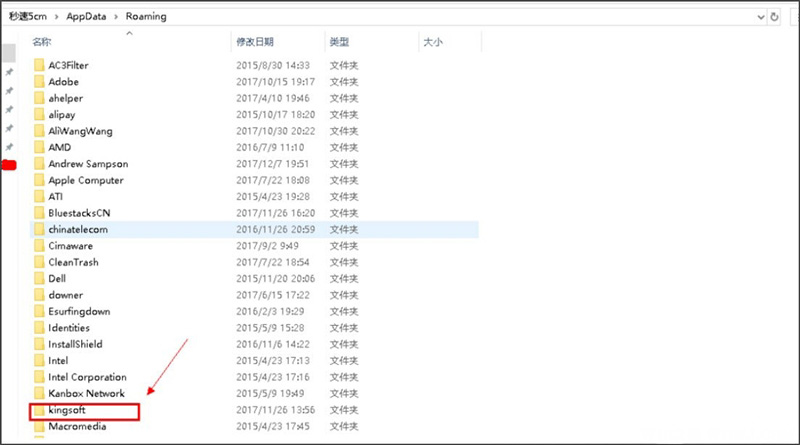This screenshot has width=800, height=445.
Task: Refresh the folder via address bar button
Action: pos(774,17)
